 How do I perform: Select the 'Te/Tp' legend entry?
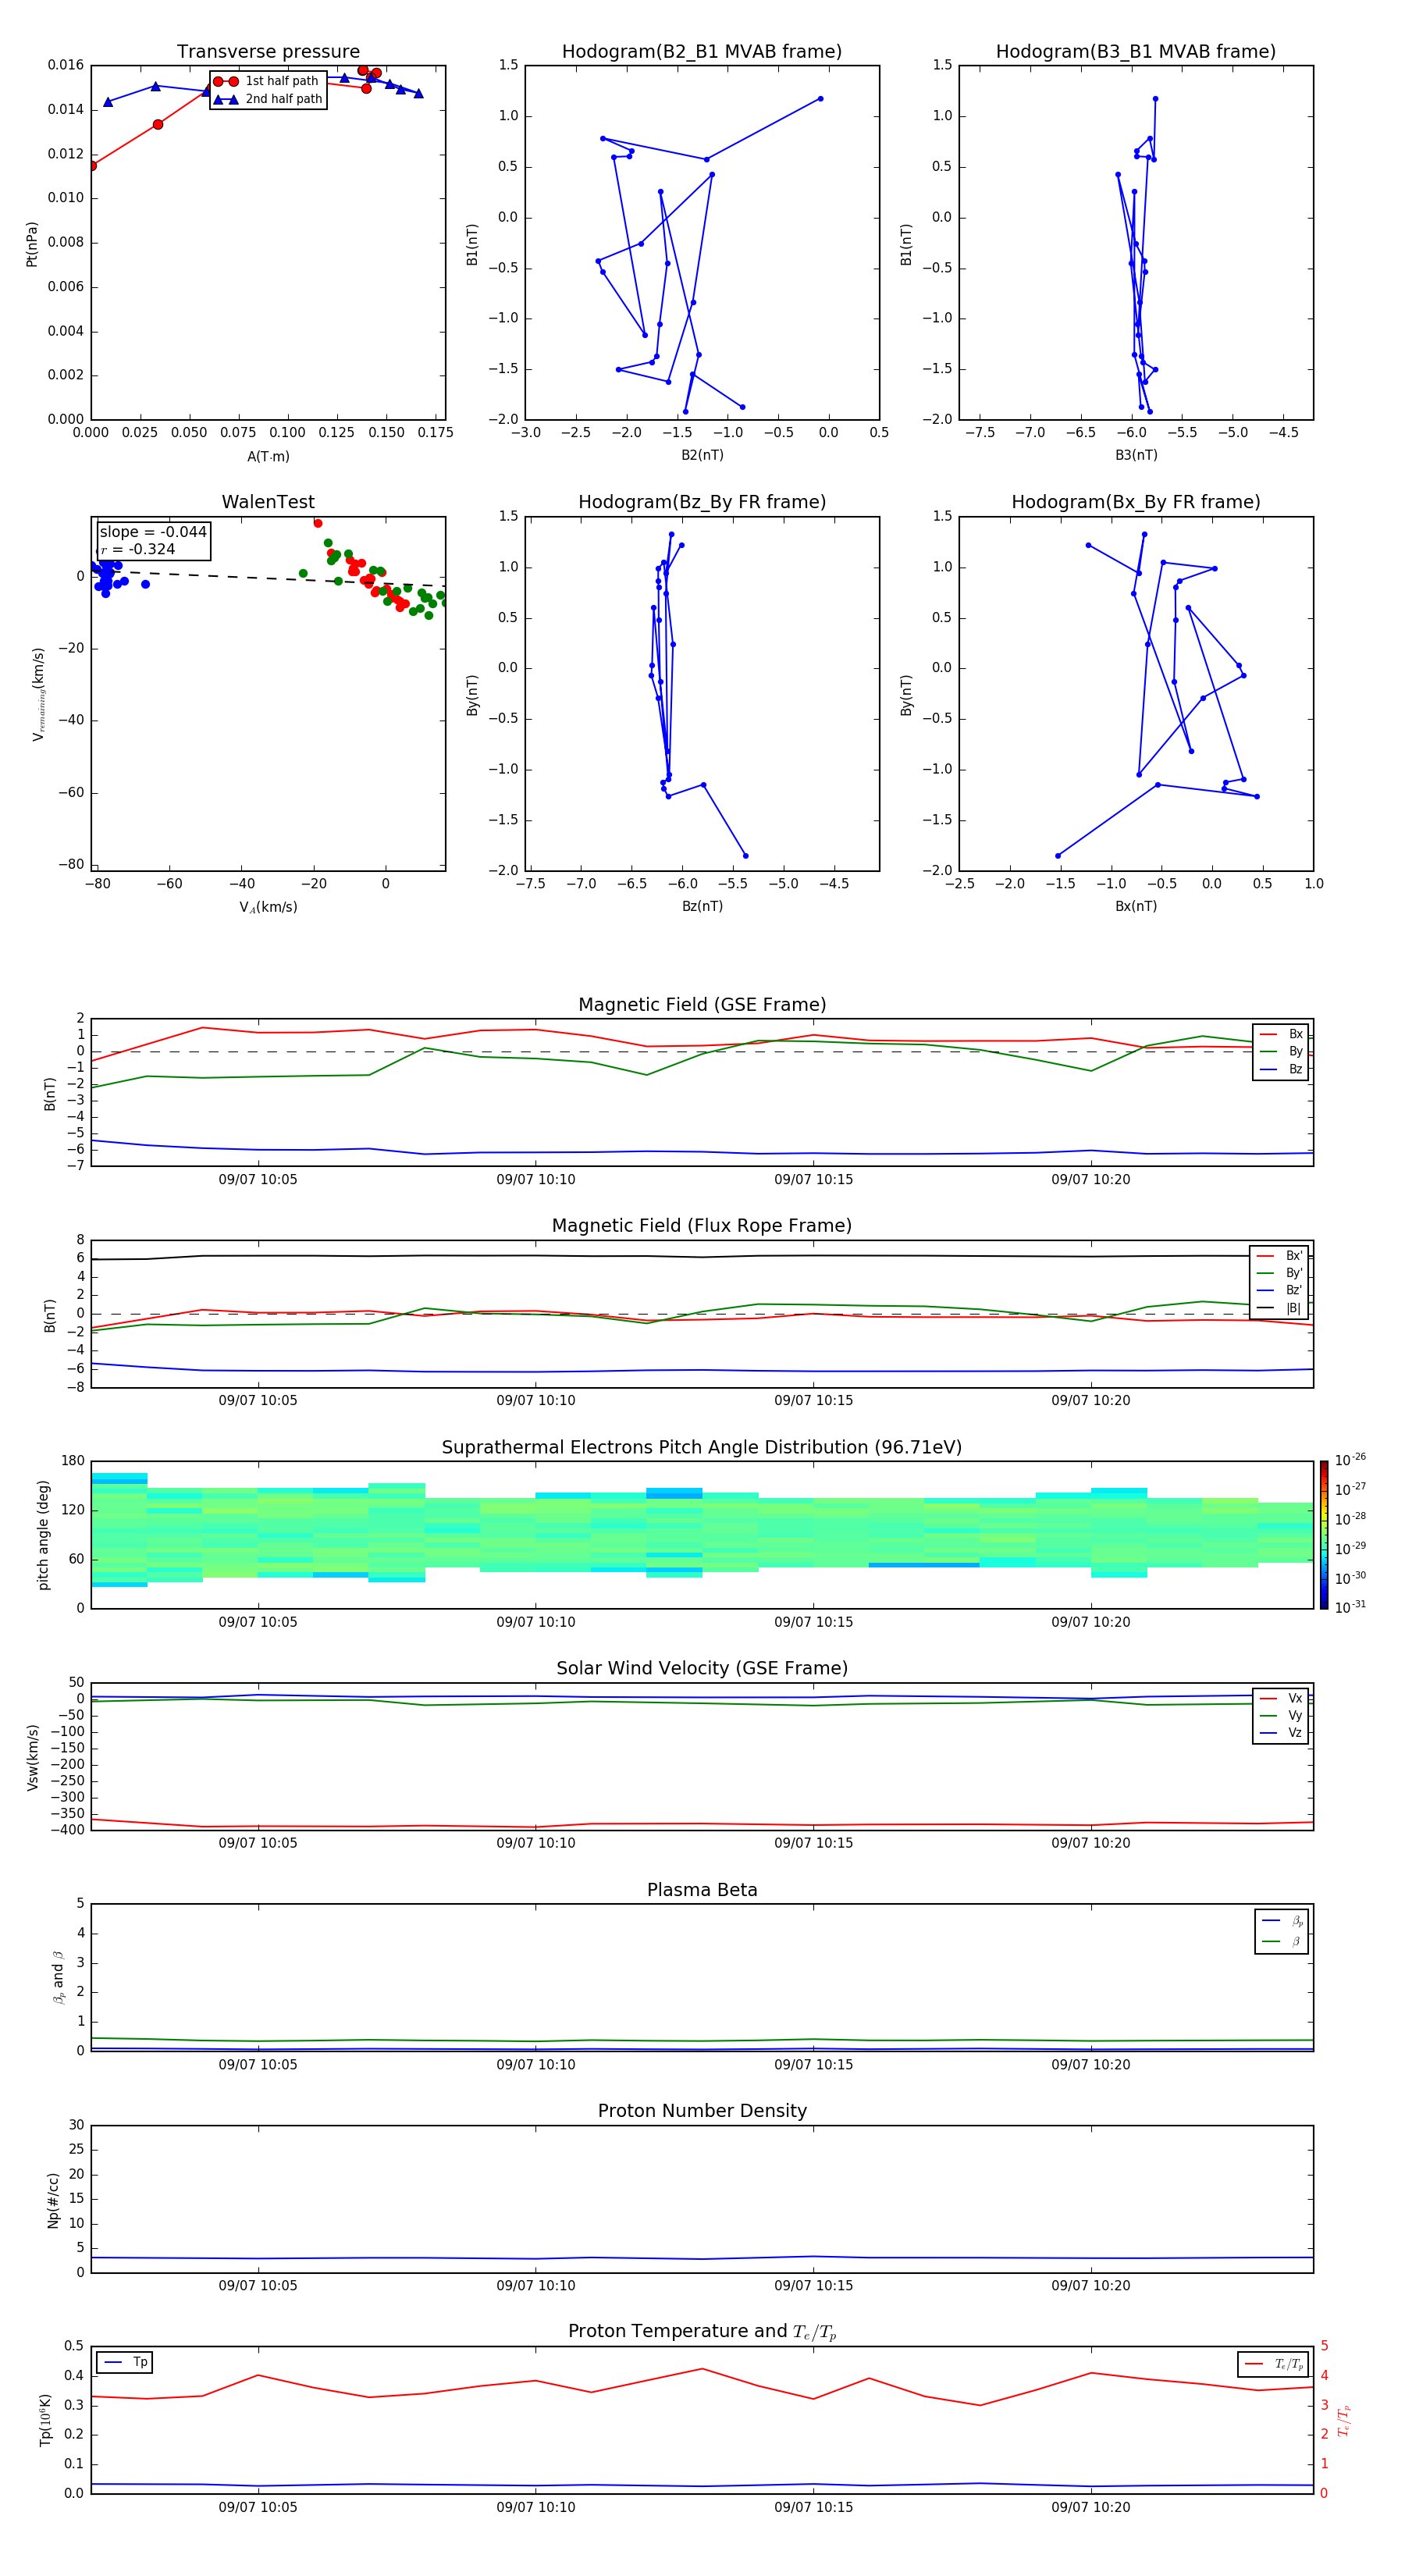[1272, 2364]
